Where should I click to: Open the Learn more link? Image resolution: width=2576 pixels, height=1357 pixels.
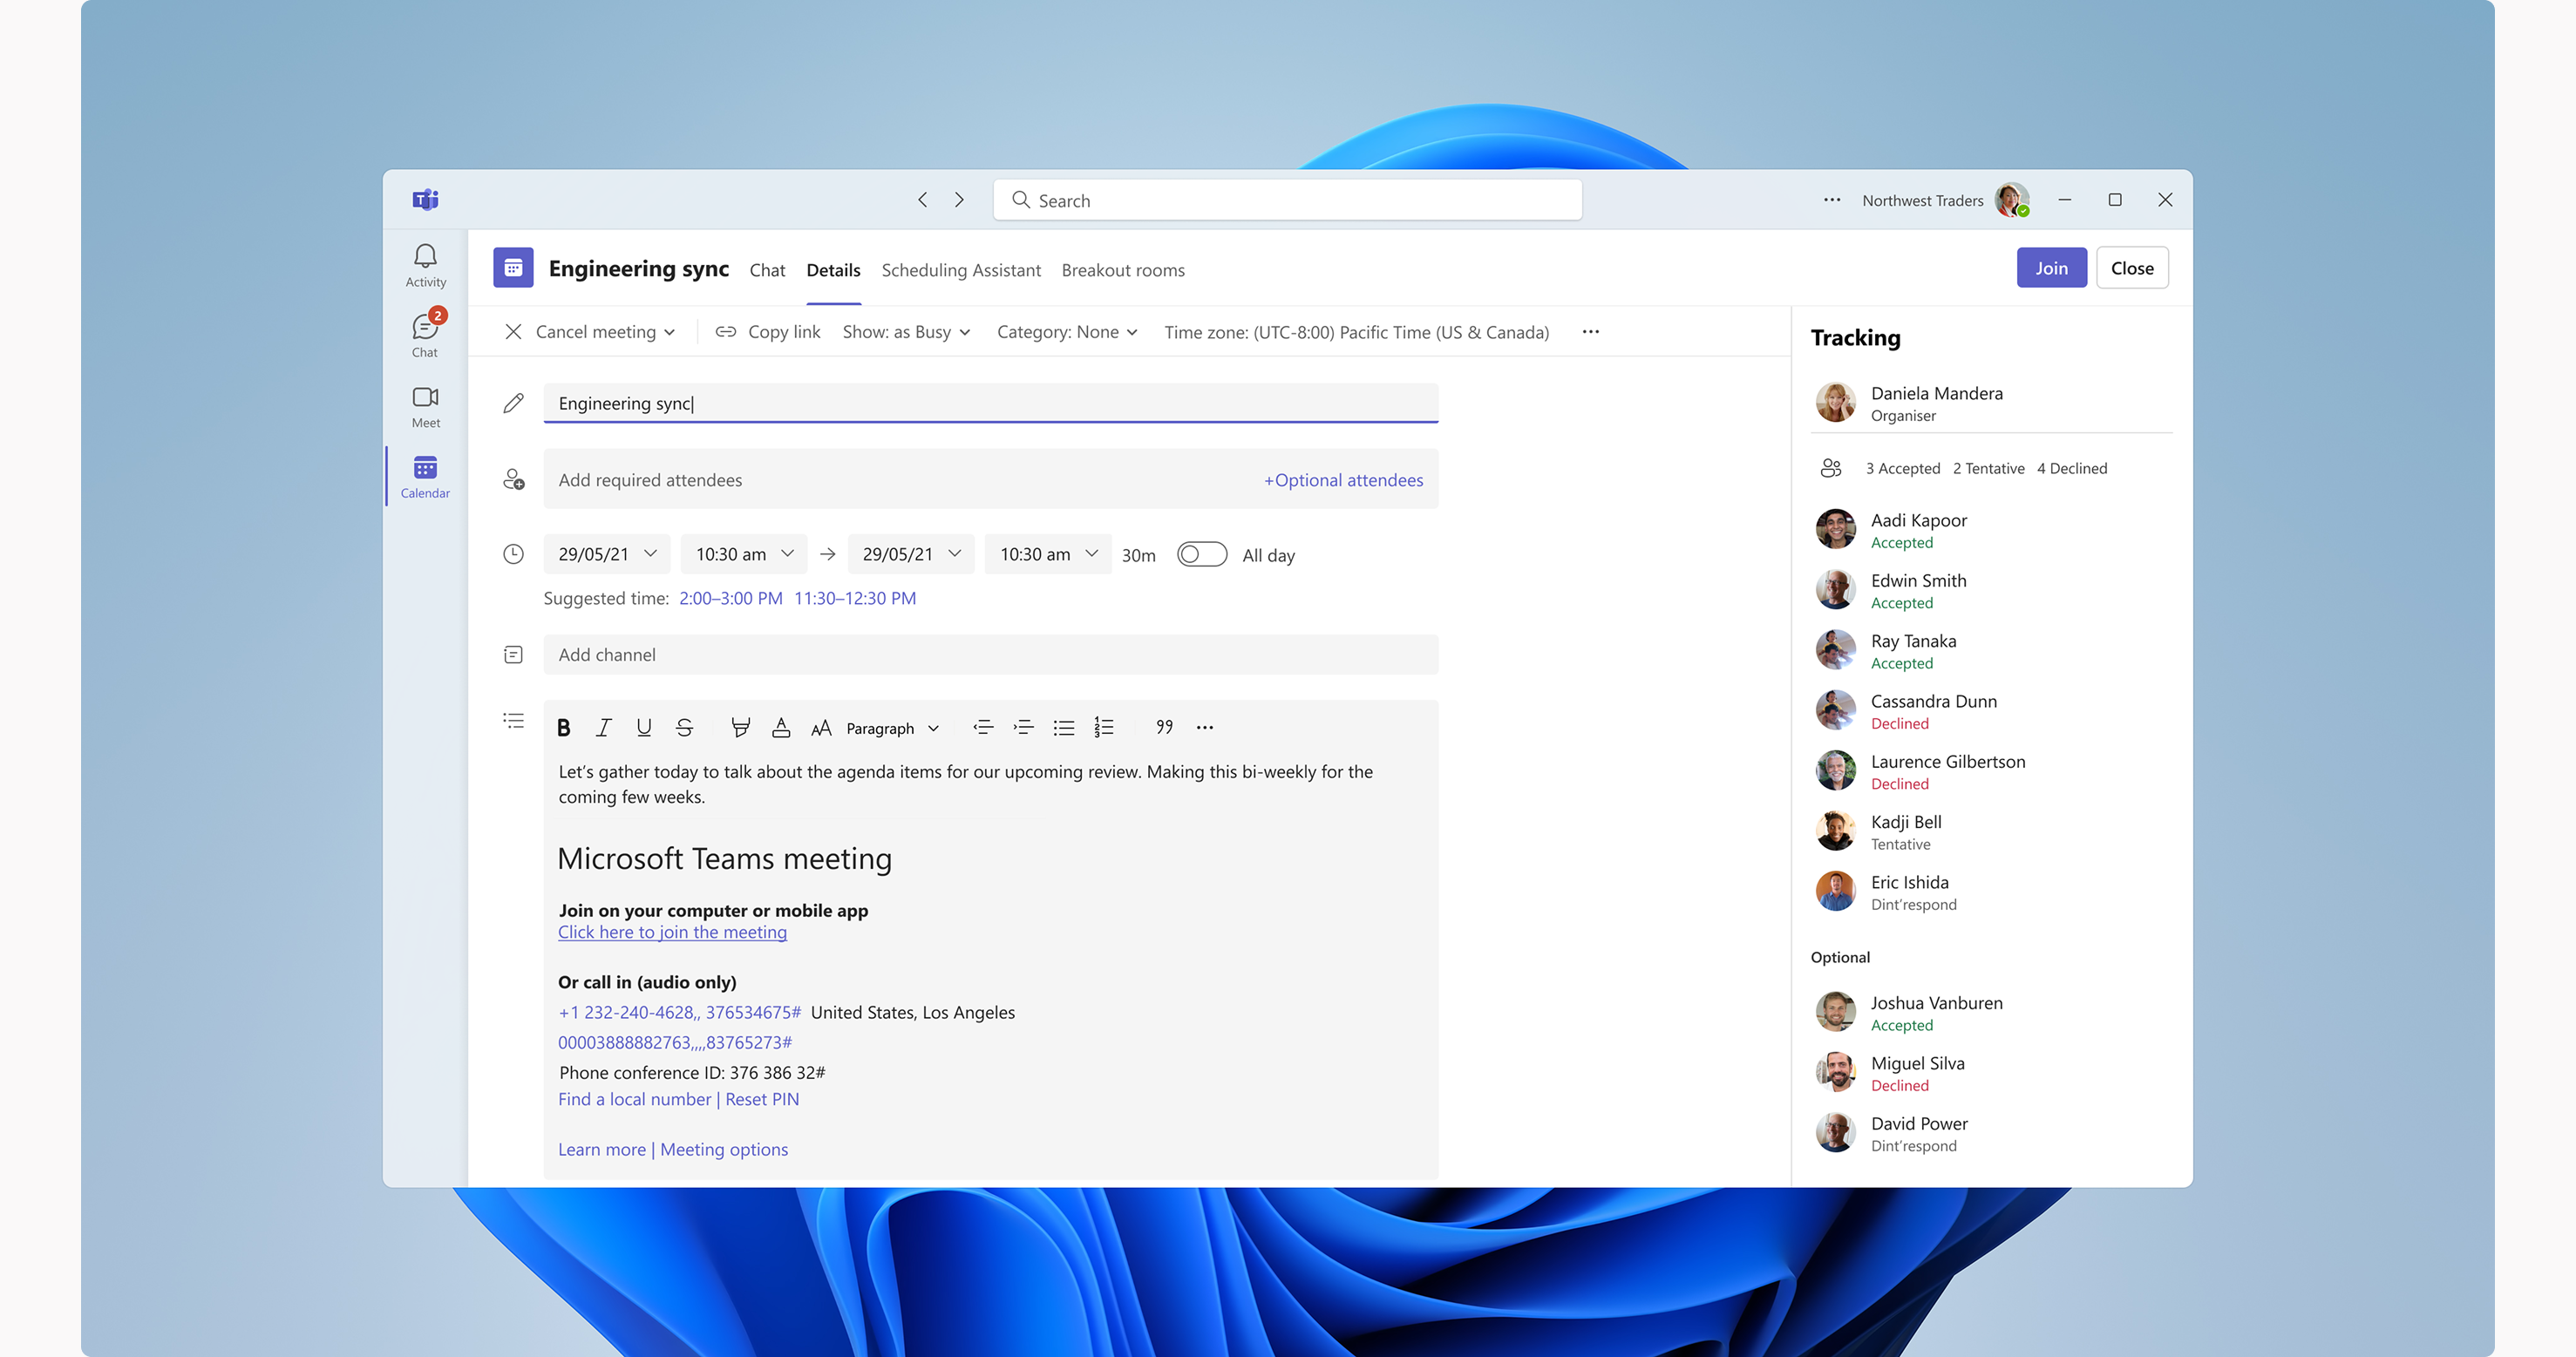coord(602,1149)
